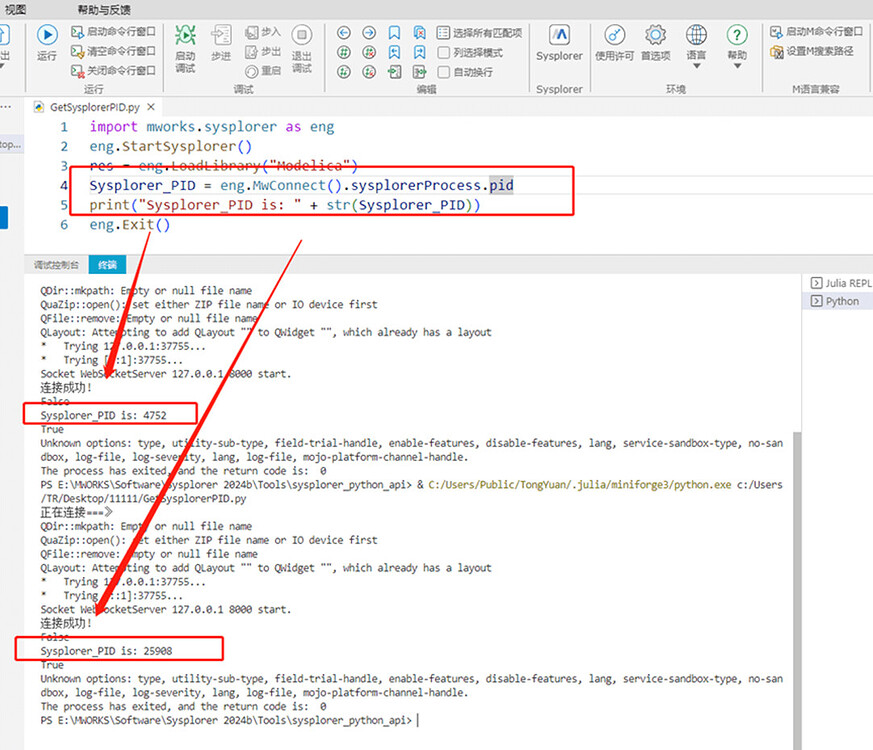This screenshot has height=750, width=873.
Task: Open 首选项 preferences gear icon
Action: pyautogui.click(x=655, y=35)
